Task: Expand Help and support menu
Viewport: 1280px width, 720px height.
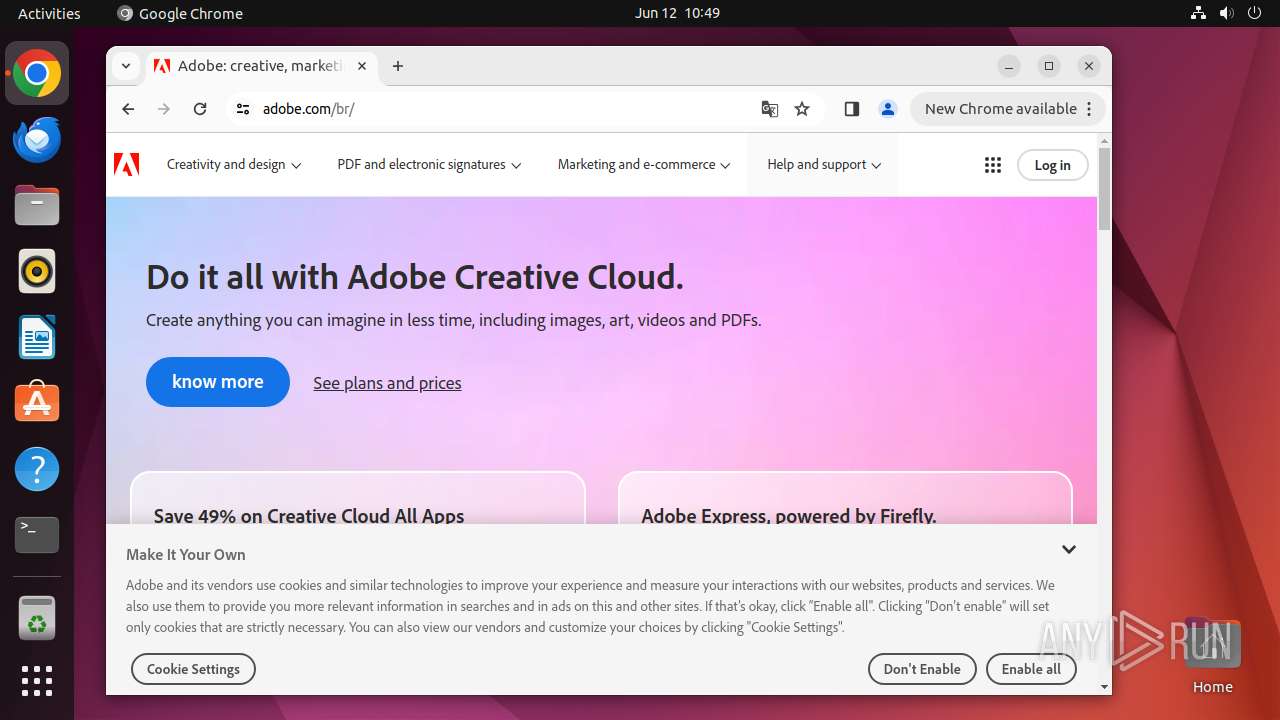Action: (x=824, y=165)
